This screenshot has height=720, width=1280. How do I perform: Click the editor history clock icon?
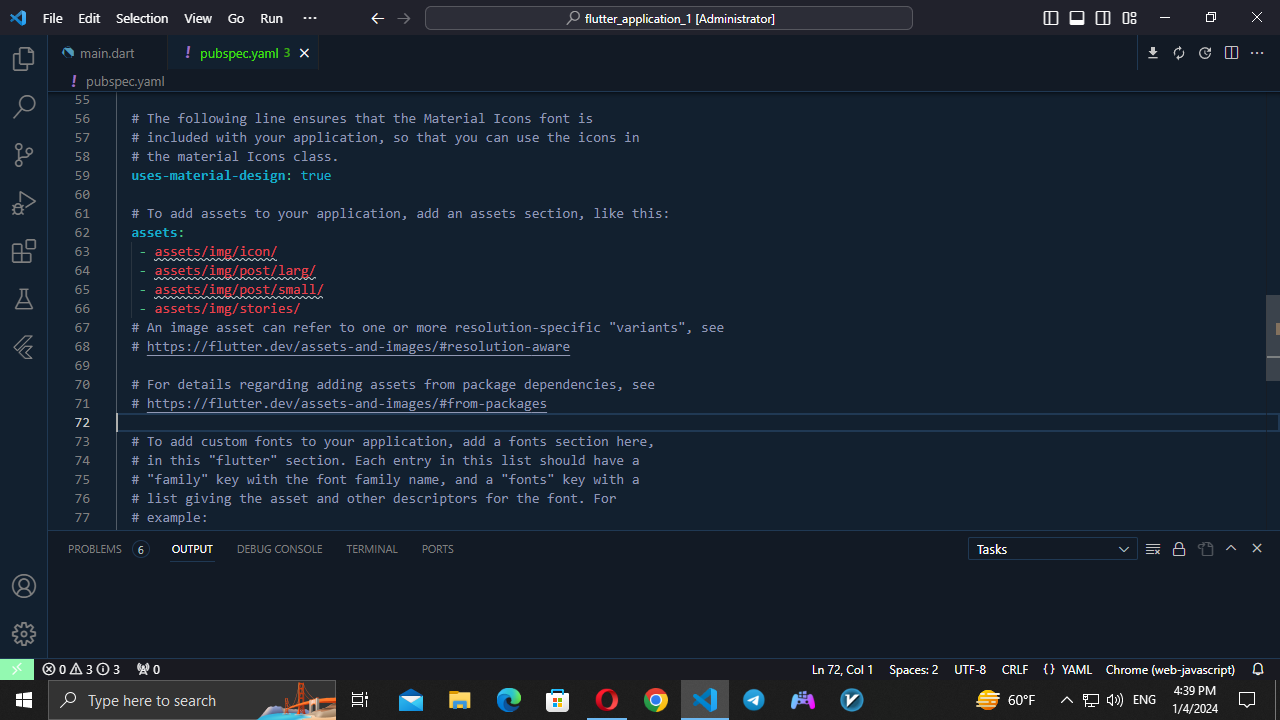(x=1205, y=53)
